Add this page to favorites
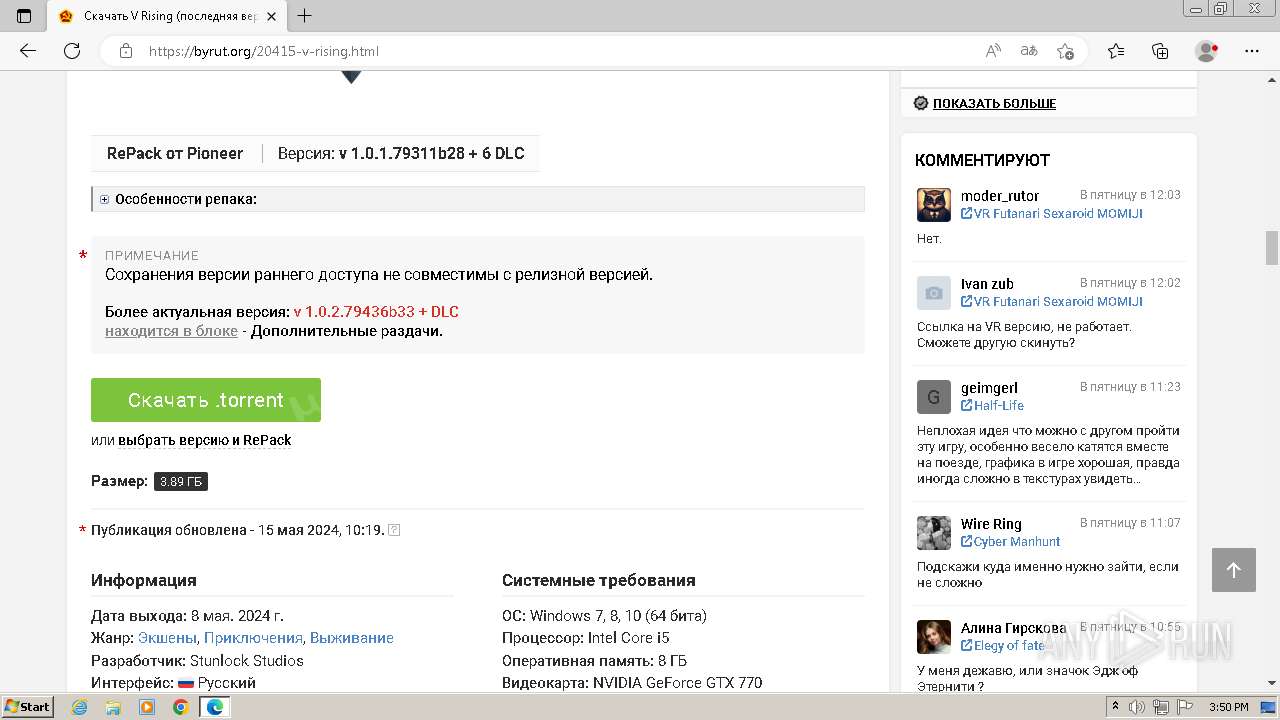The height and width of the screenshot is (720, 1280). click(1065, 51)
